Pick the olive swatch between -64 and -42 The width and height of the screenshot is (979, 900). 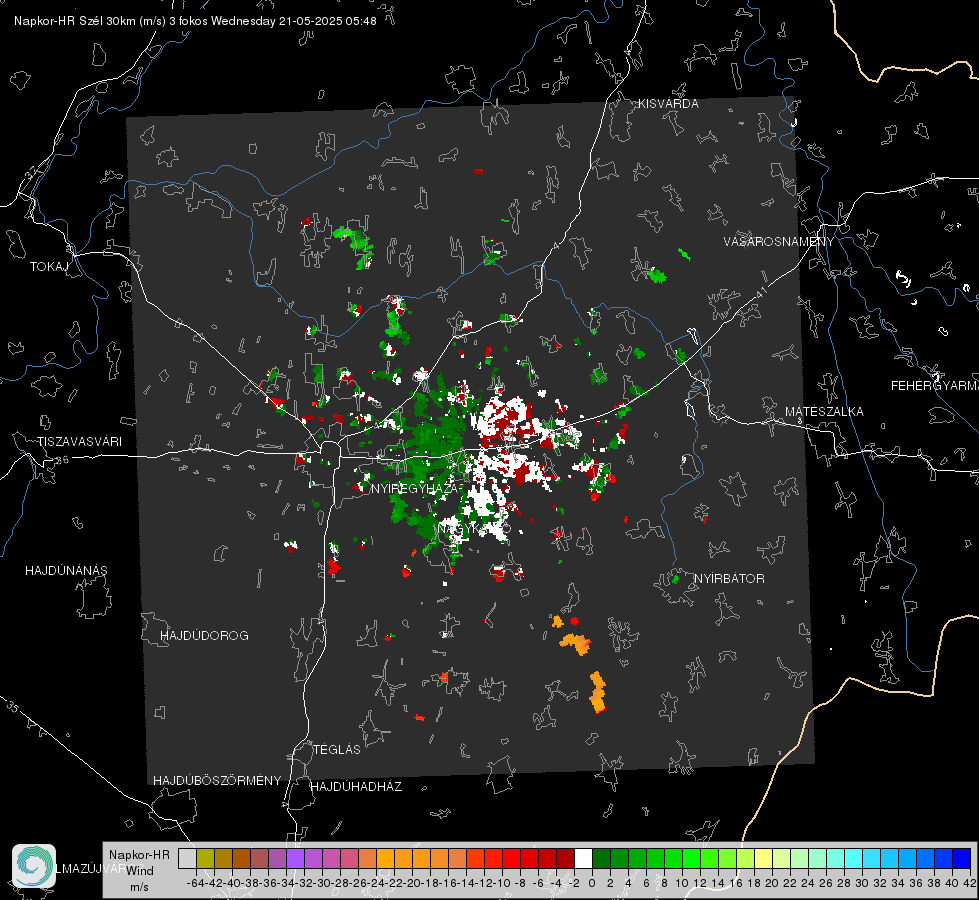click(205, 858)
